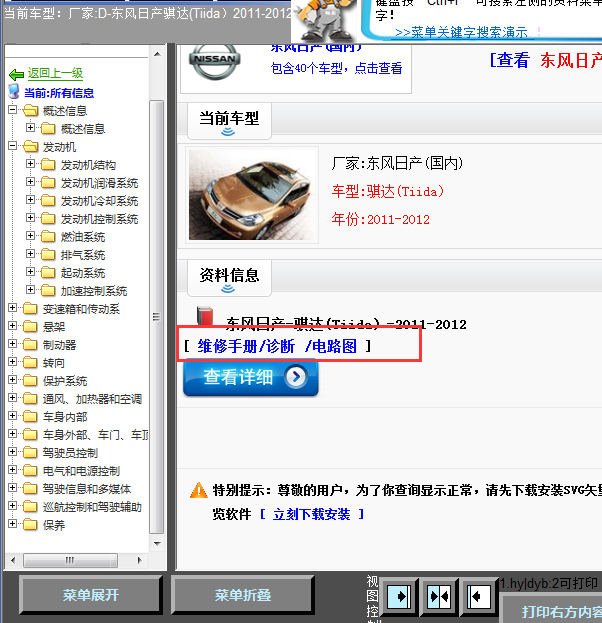602x623 pixels.
Task: Click the 厂家:东风日产(国内) text
Action: 397,163
